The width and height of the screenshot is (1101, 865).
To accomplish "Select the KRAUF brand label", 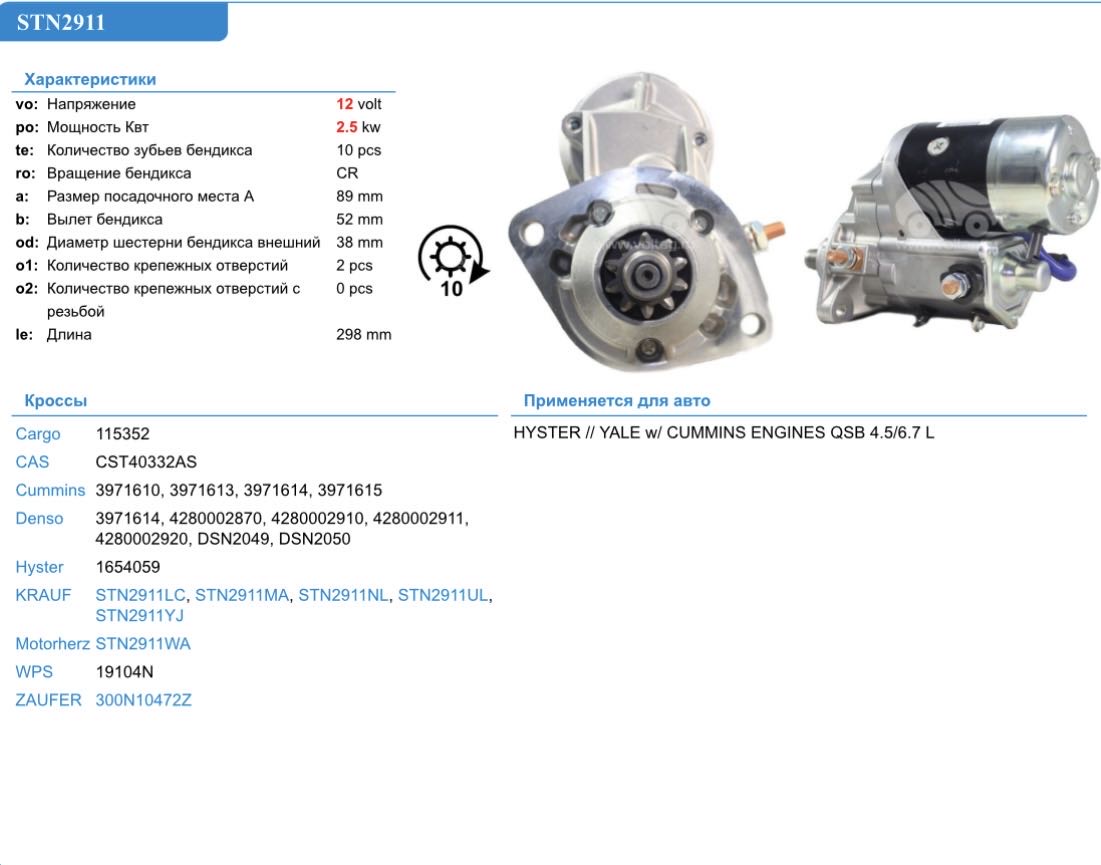I will click(43, 595).
